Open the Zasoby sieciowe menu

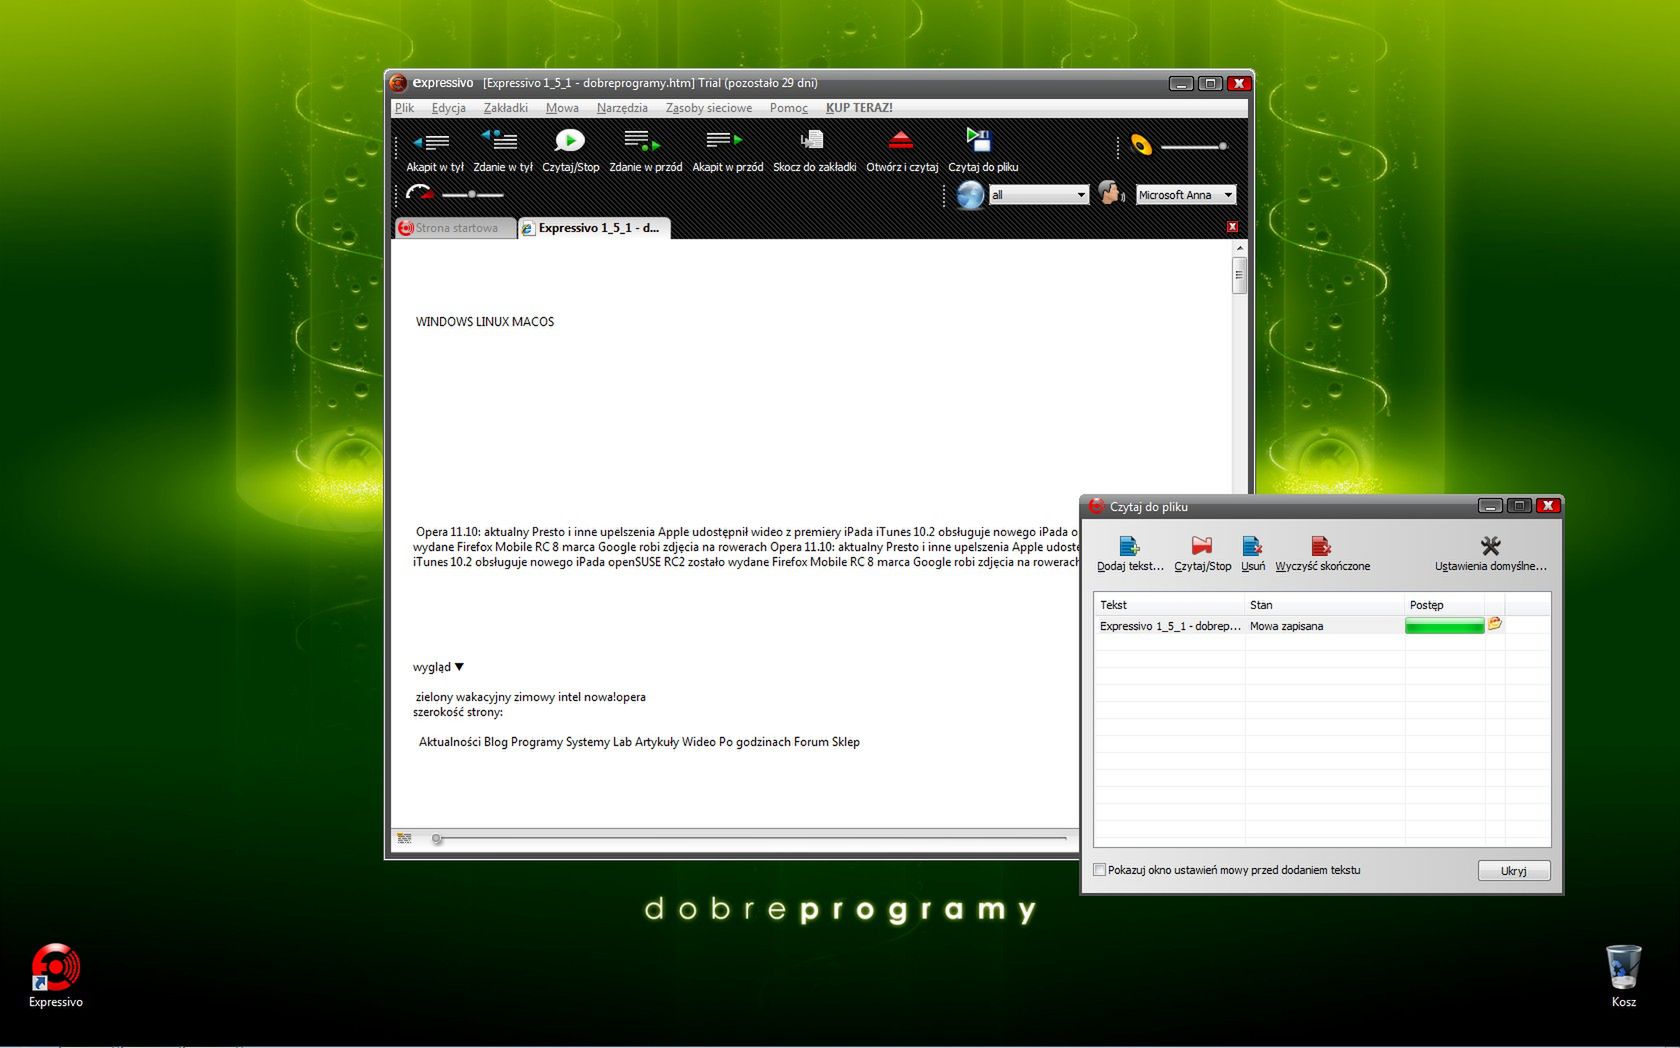pyautogui.click(x=709, y=108)
